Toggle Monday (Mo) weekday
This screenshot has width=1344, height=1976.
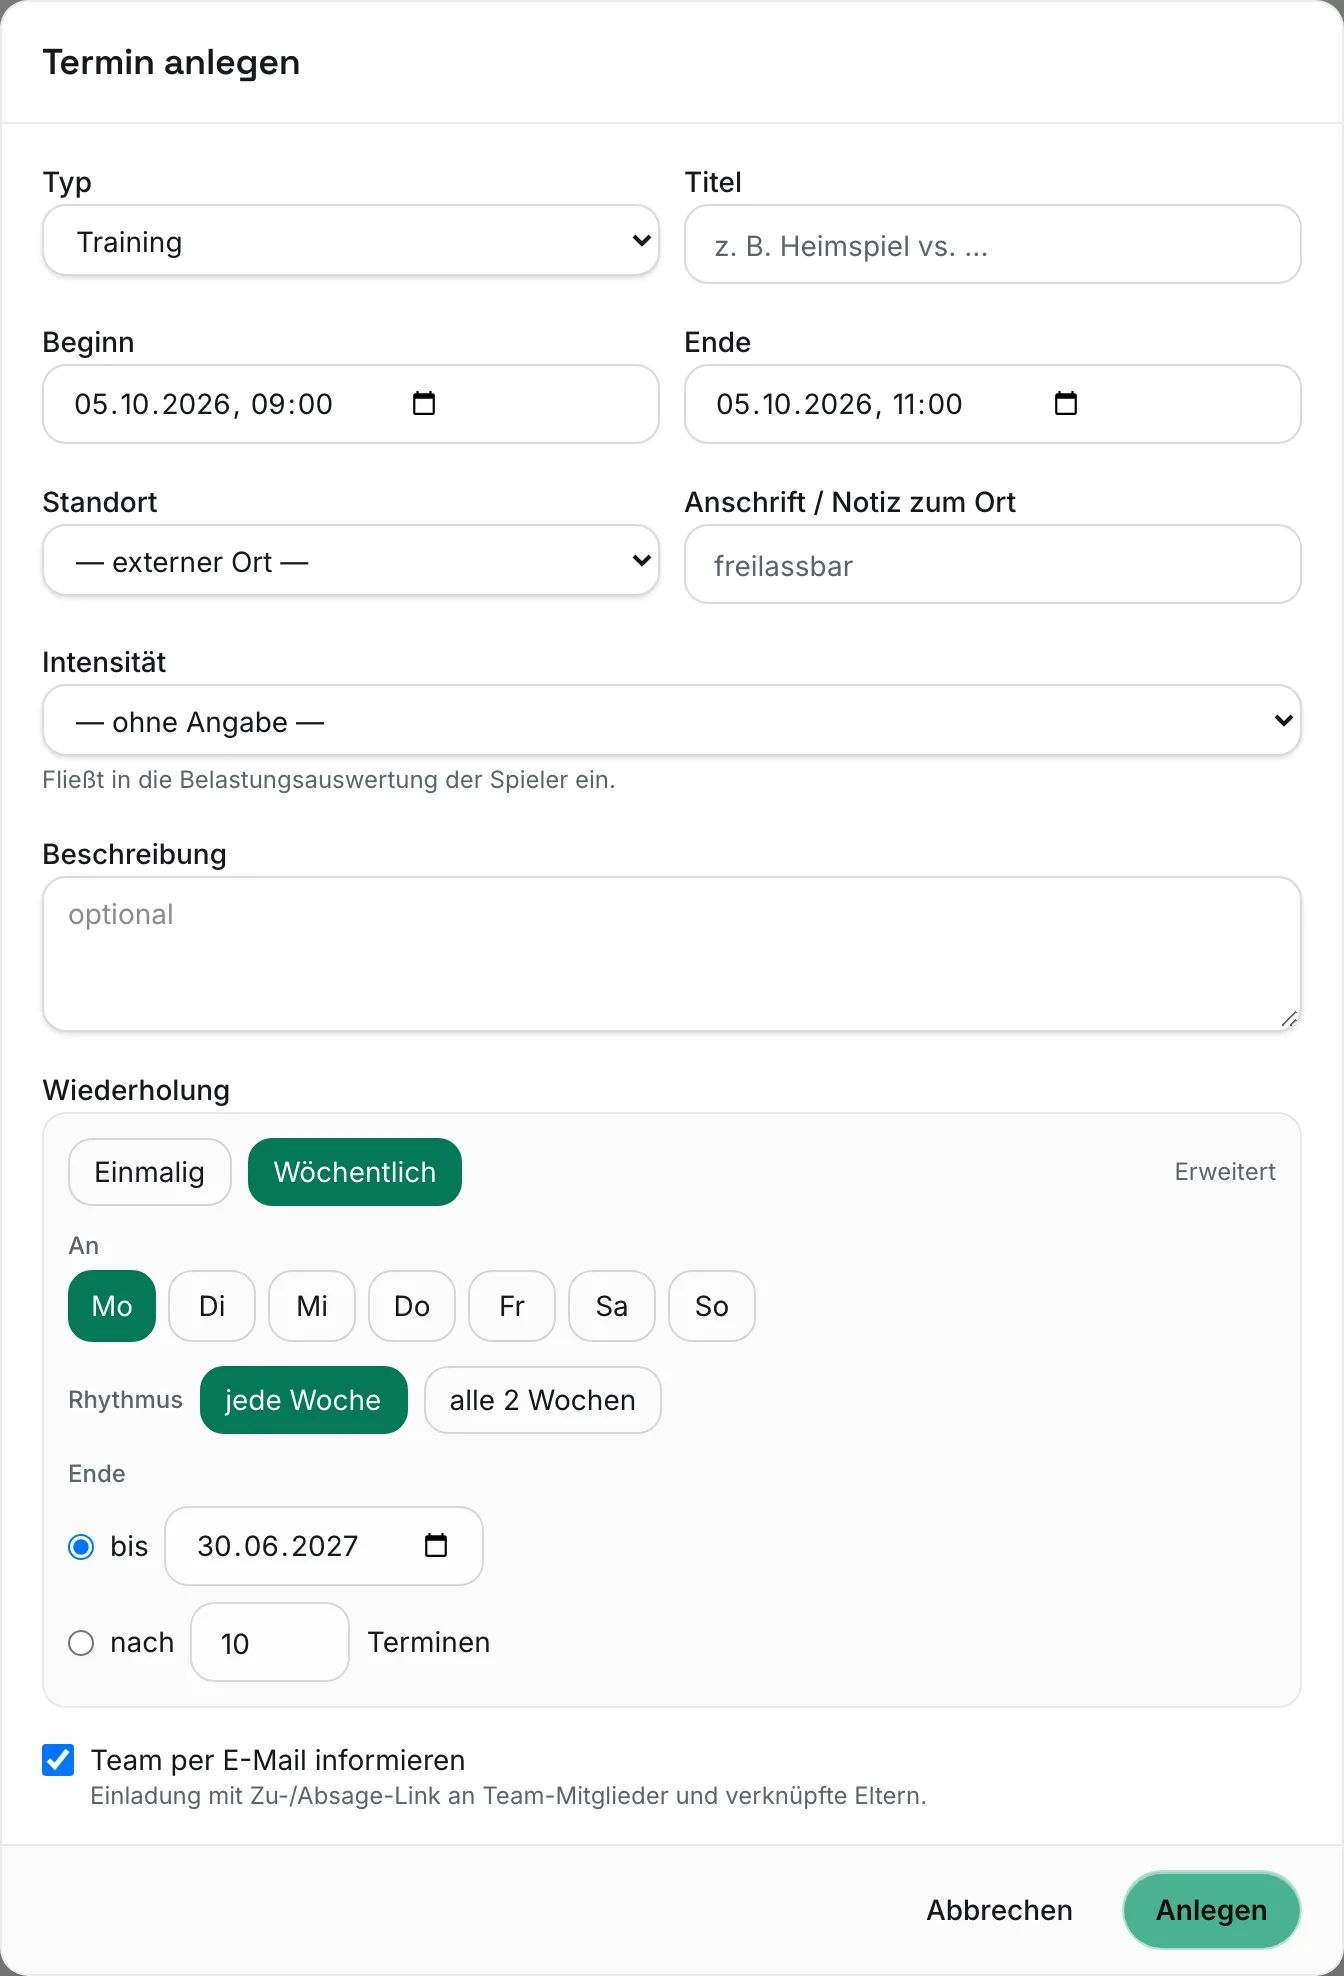coord(112,1306)
